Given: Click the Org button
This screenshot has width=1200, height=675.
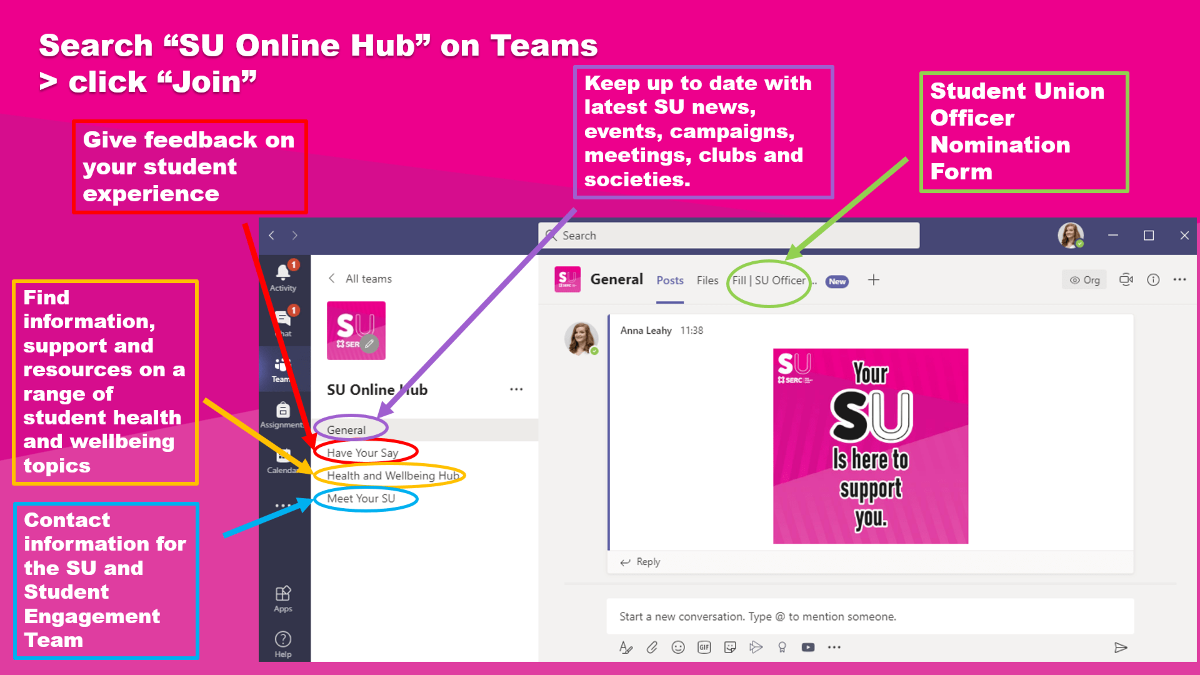Looking at the screenshot, I should point(1084,280).
